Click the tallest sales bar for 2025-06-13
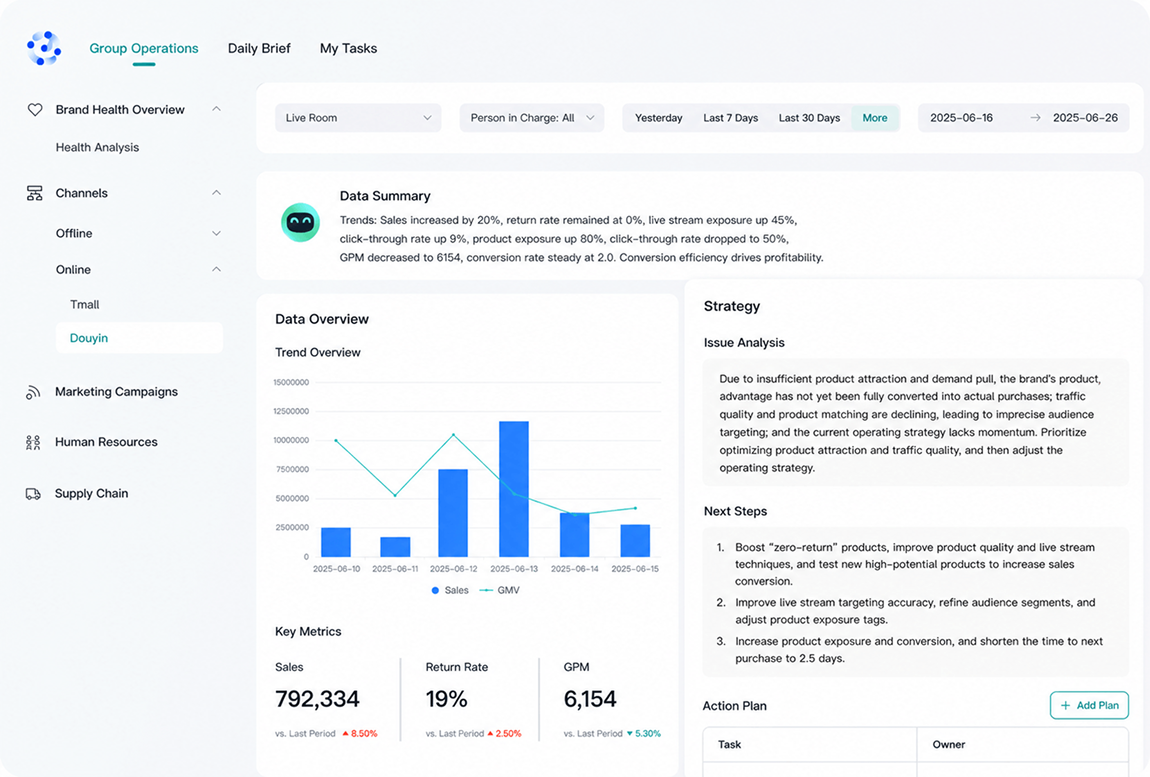Screen dimensions: 1150x777 click(513, 489)
